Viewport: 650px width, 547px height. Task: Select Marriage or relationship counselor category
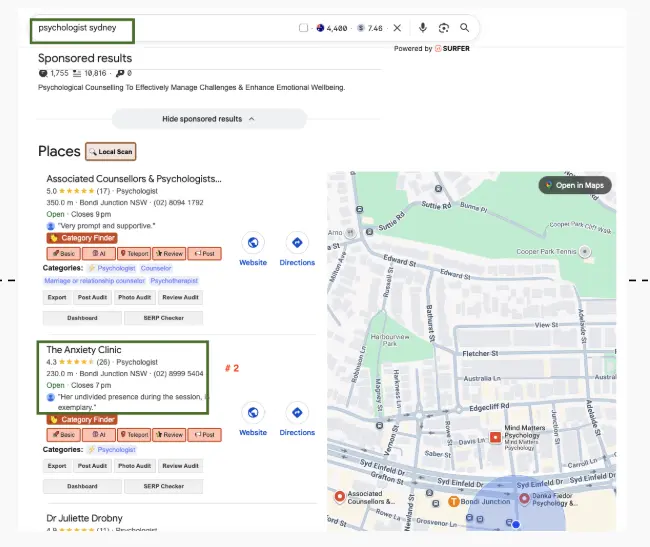click(x=95, y=281)
